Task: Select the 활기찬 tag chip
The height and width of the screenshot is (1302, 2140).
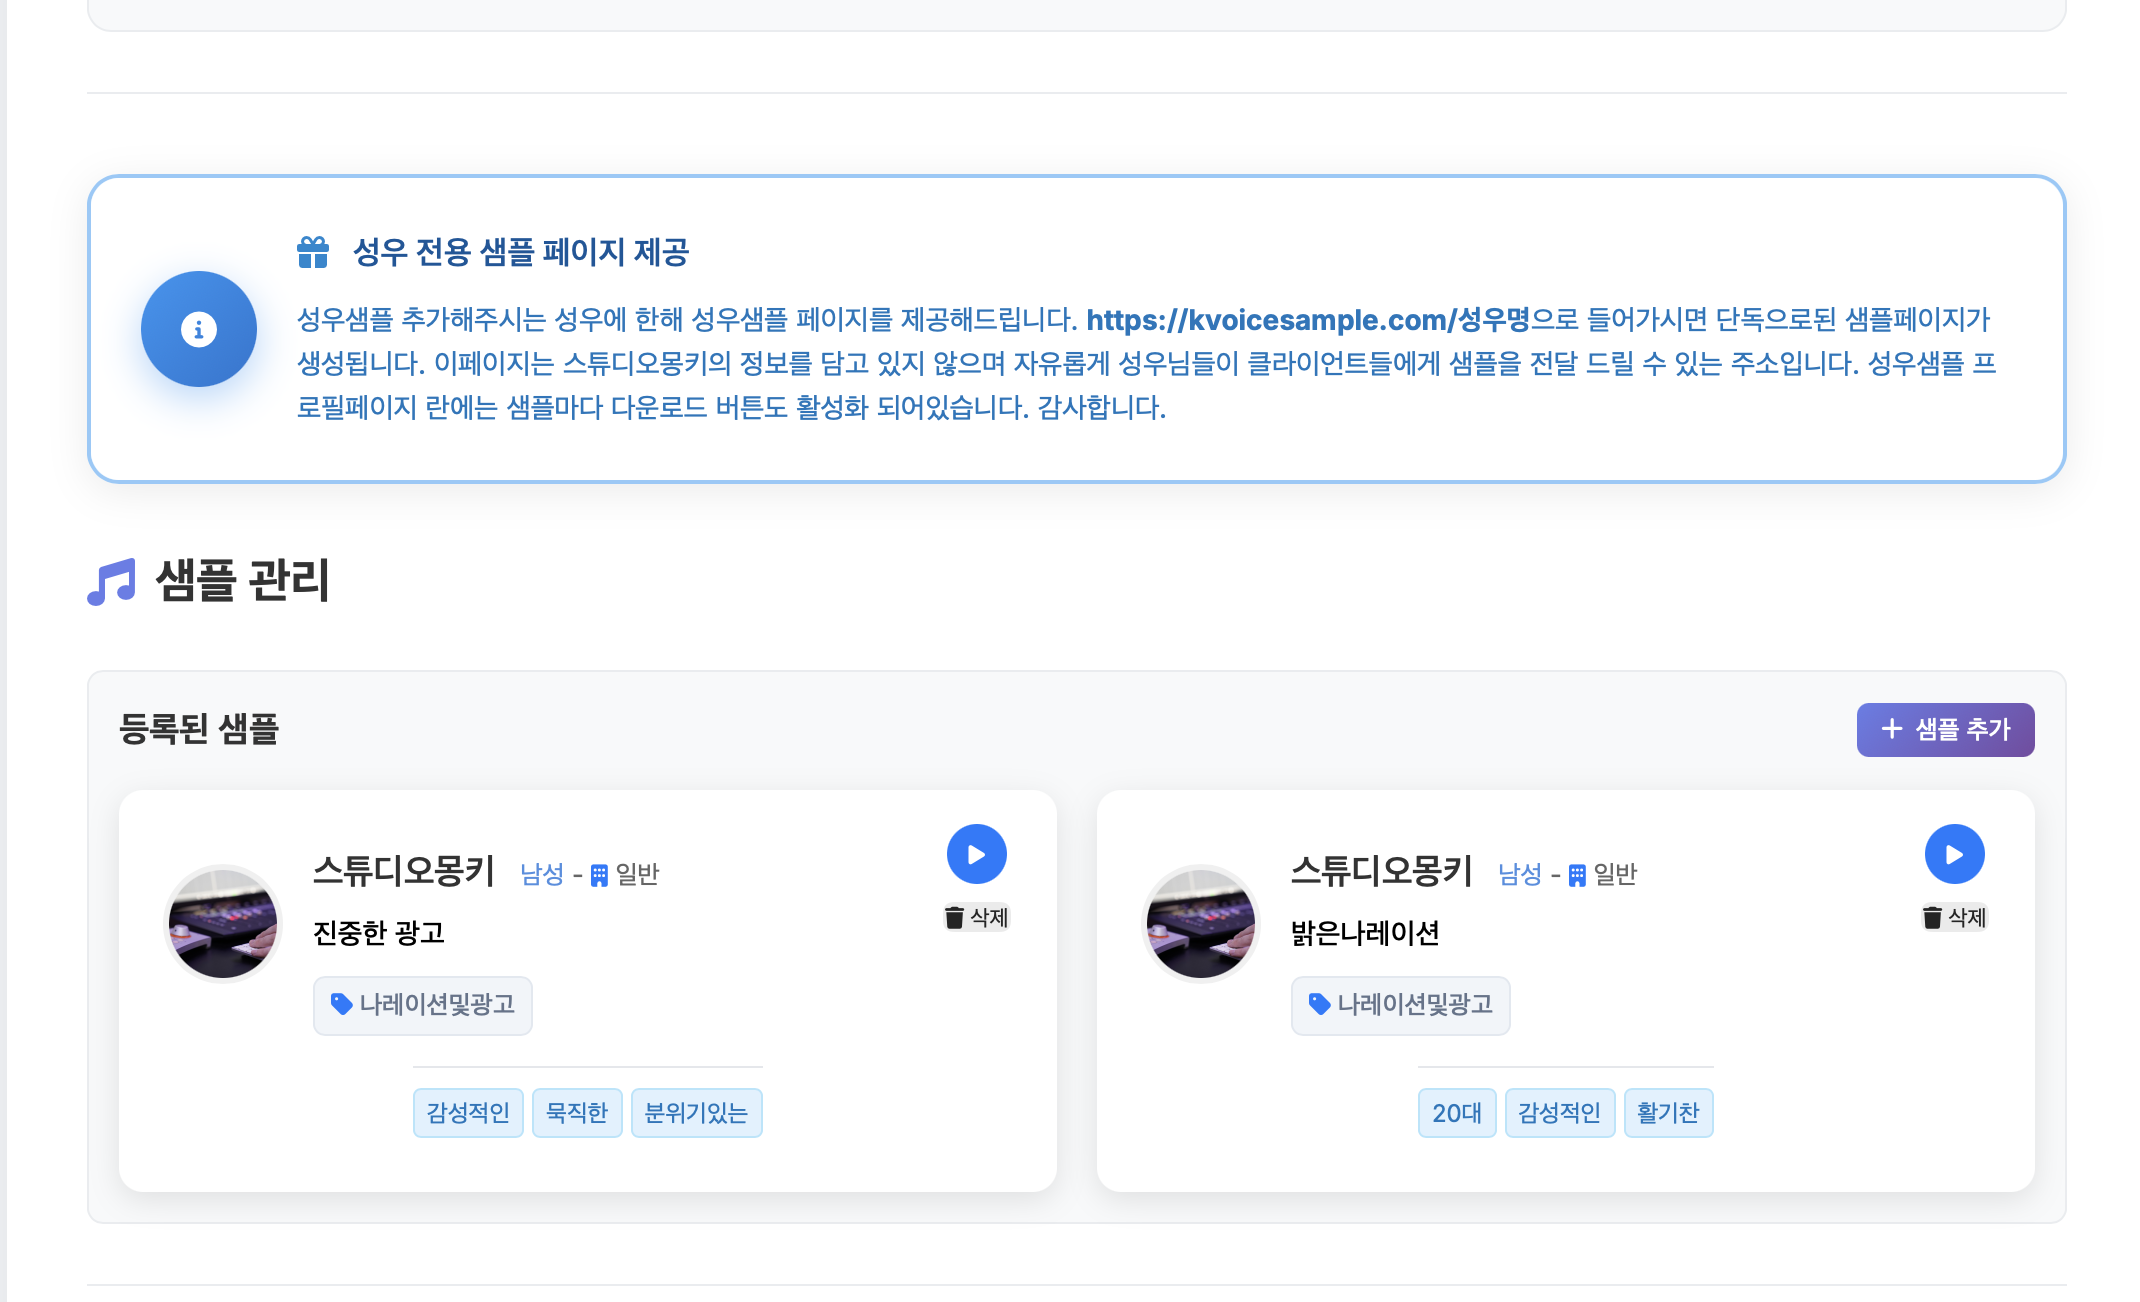Action: pos(1668,1112)
